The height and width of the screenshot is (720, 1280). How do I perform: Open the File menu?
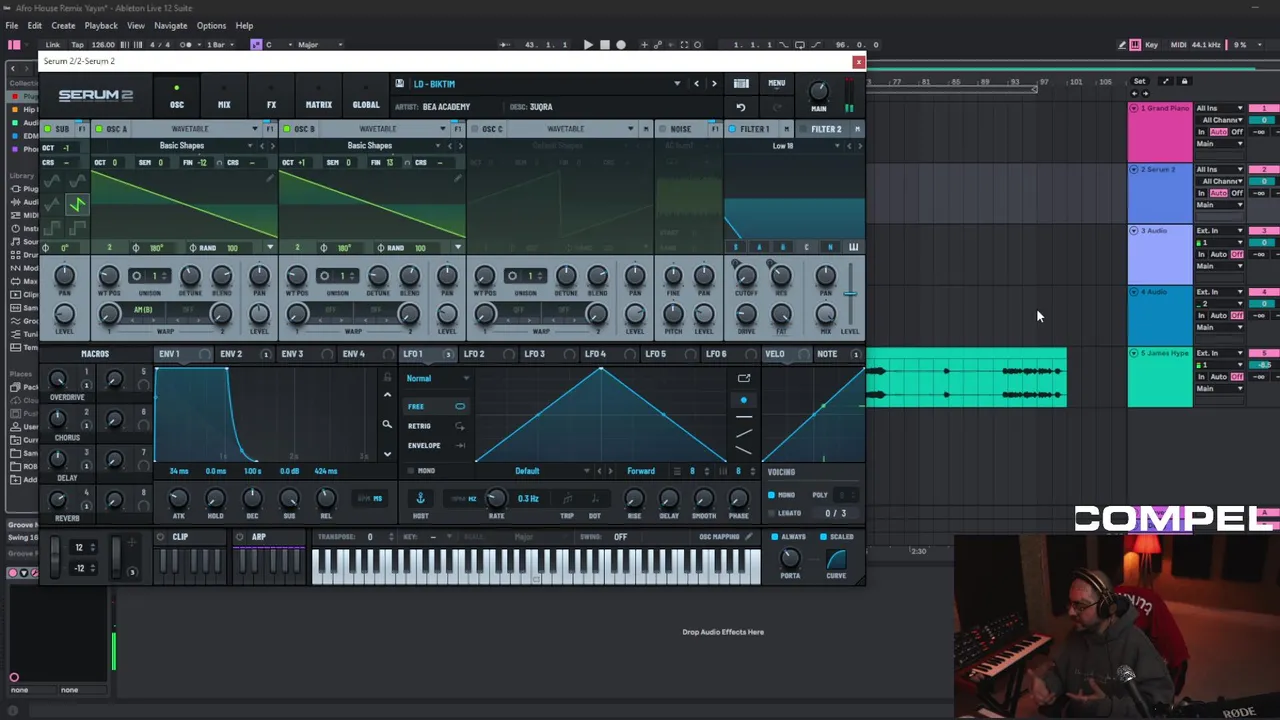(11, 25)
